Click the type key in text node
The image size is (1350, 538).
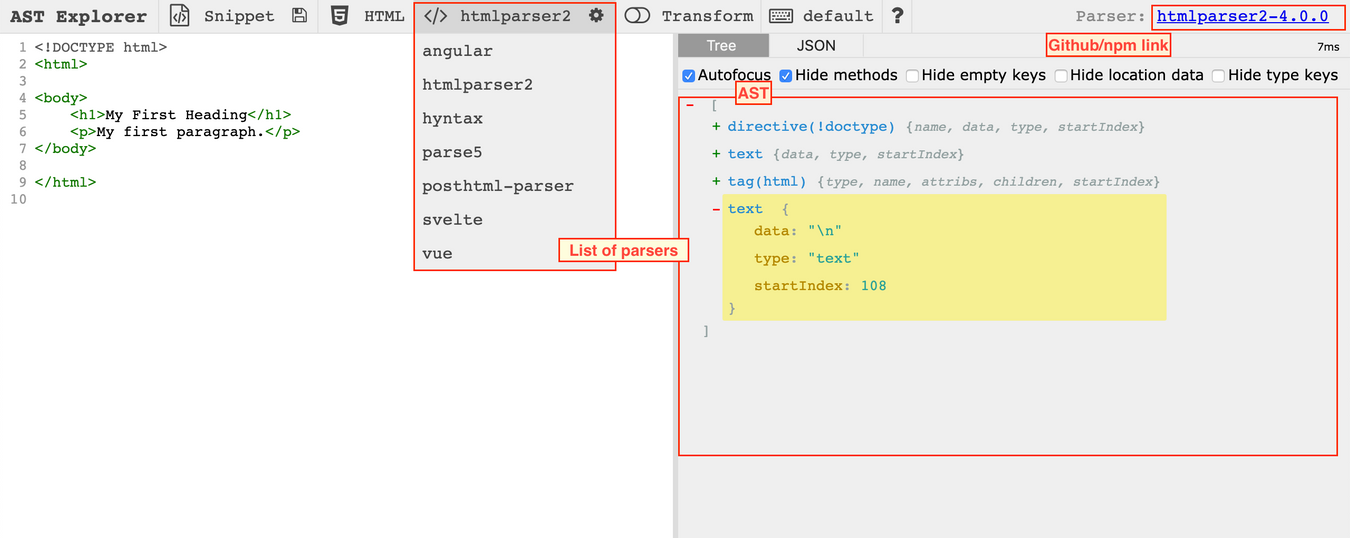[771, 258]
